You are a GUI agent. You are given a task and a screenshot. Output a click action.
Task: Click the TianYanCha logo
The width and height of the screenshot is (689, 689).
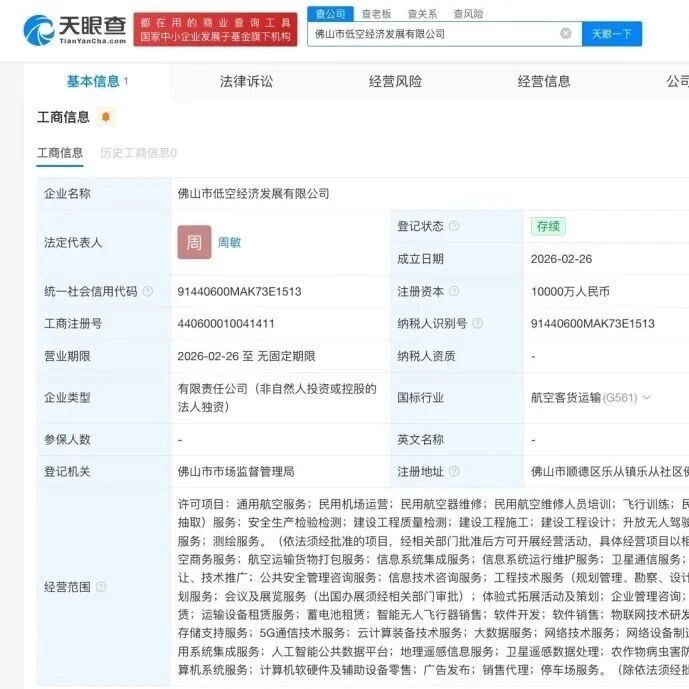tap(75, 29)
